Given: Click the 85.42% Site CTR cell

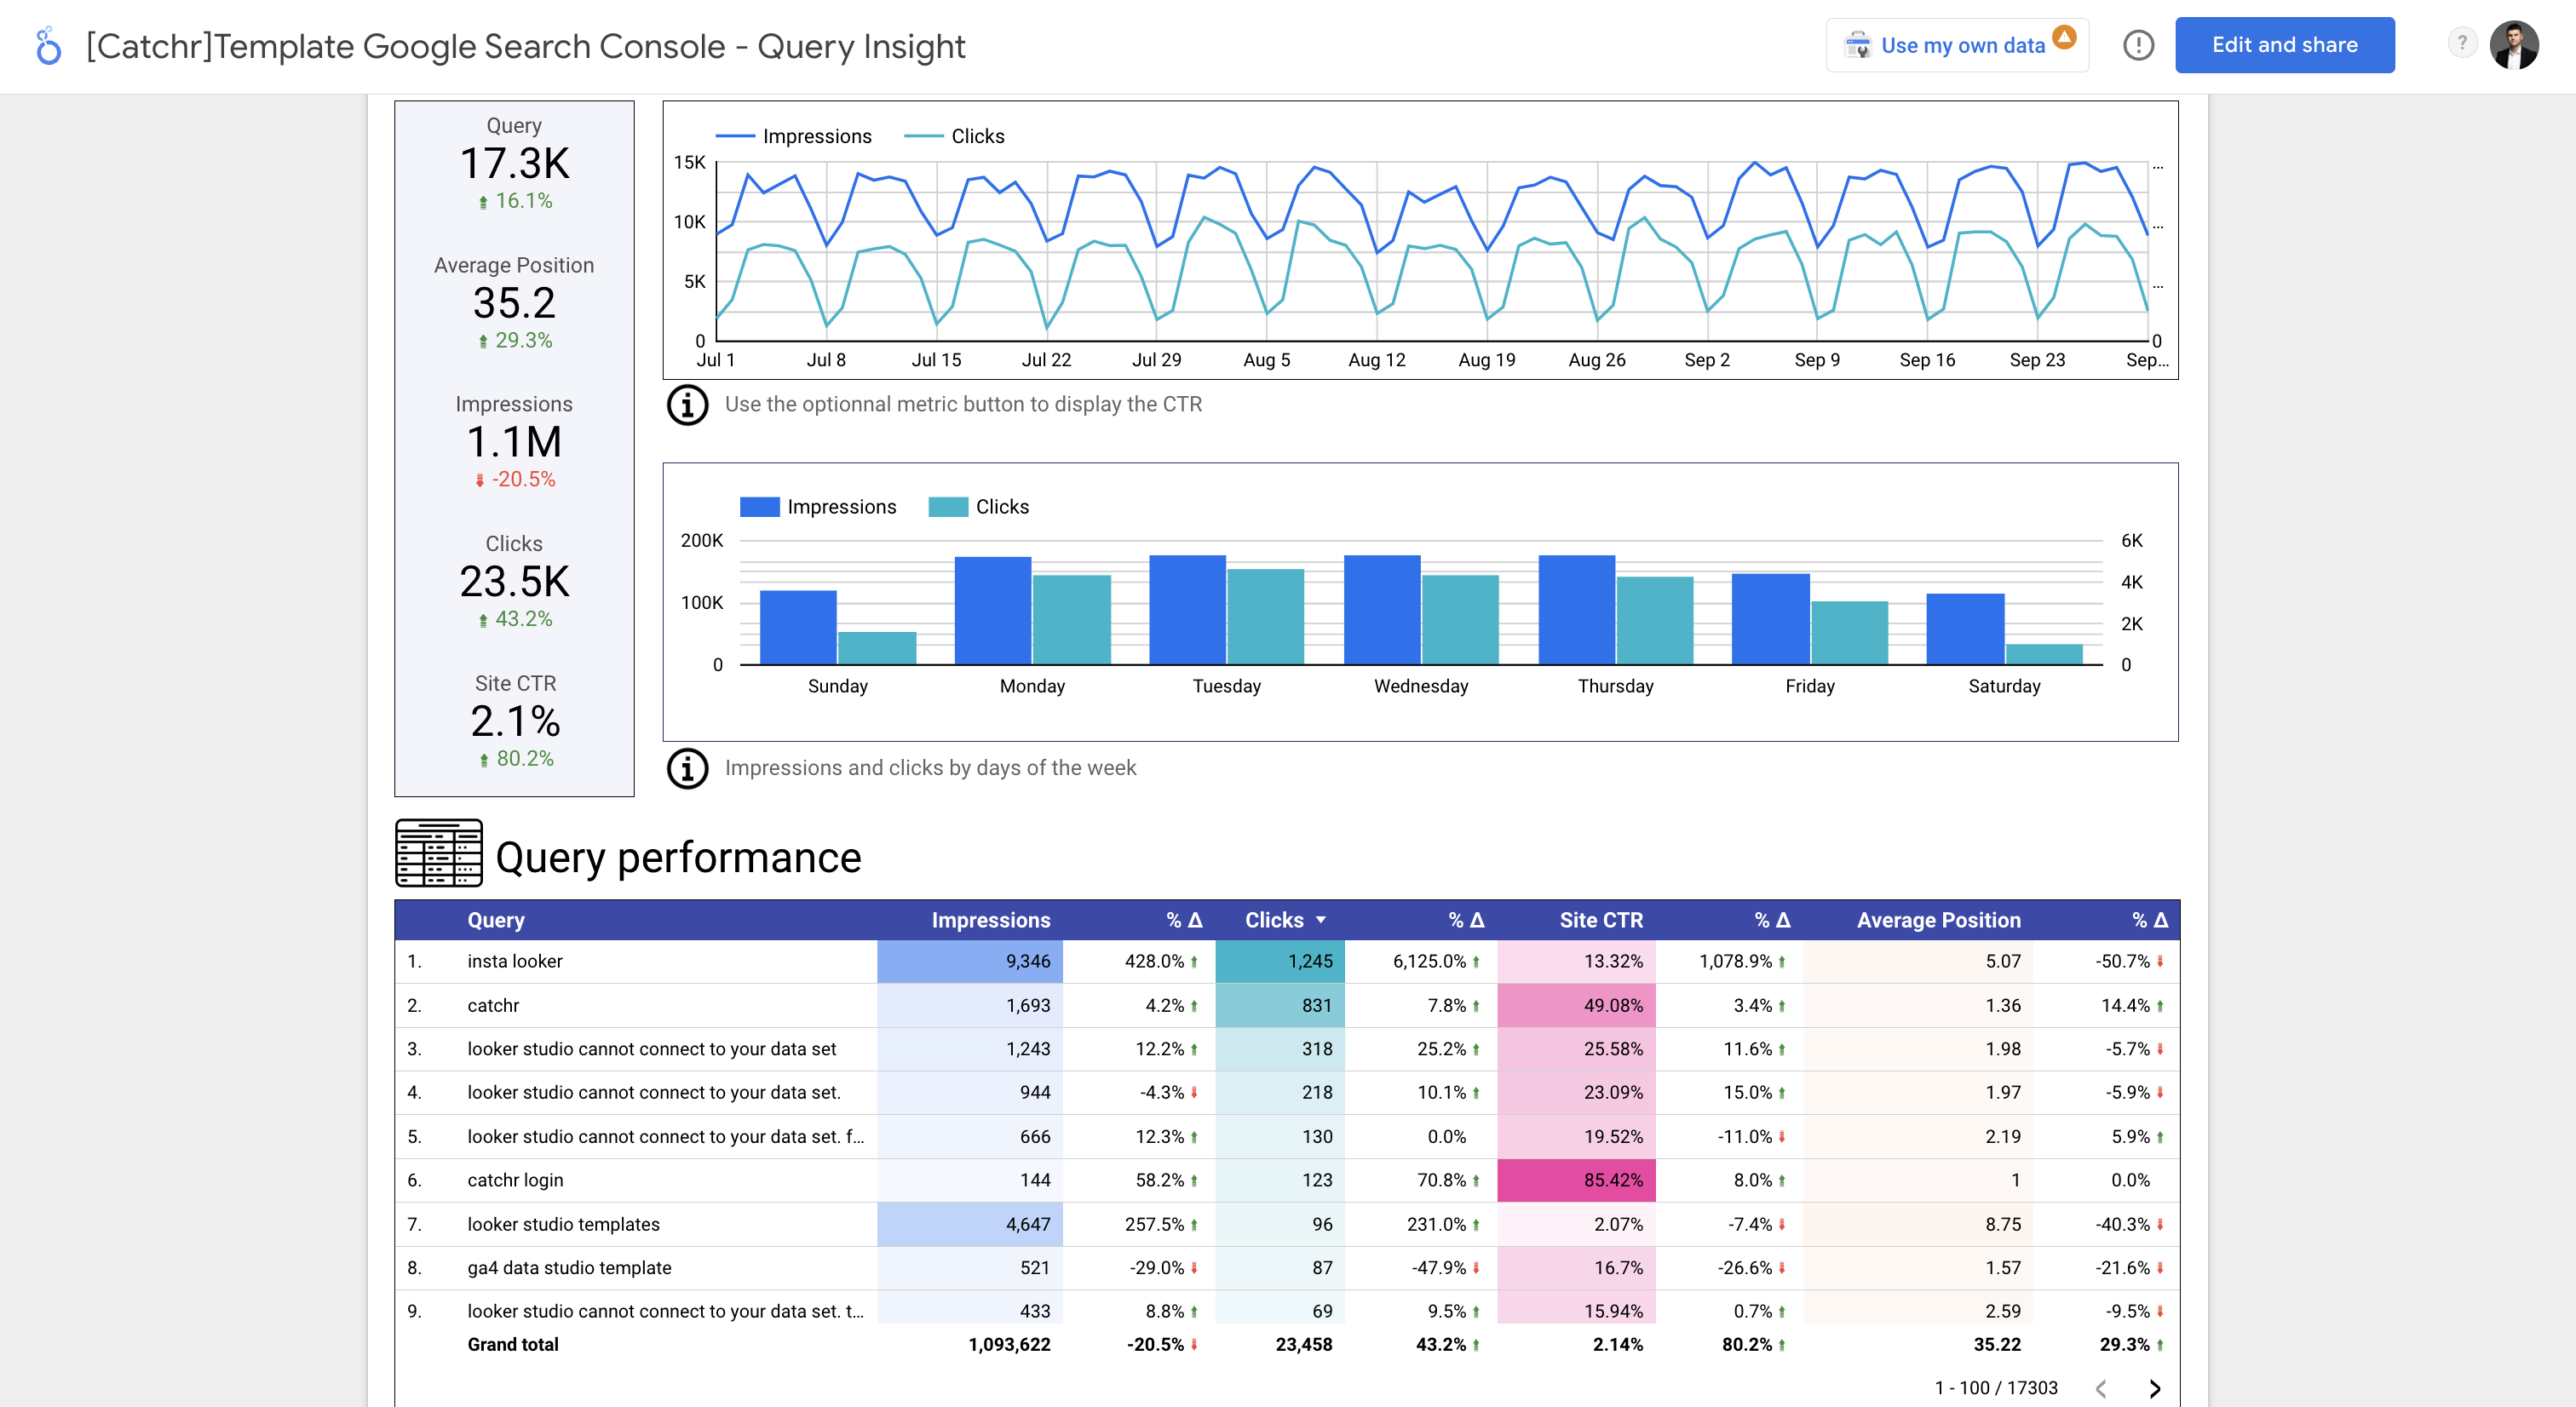Looking at the screenshot, I should coord(1576,1180).
